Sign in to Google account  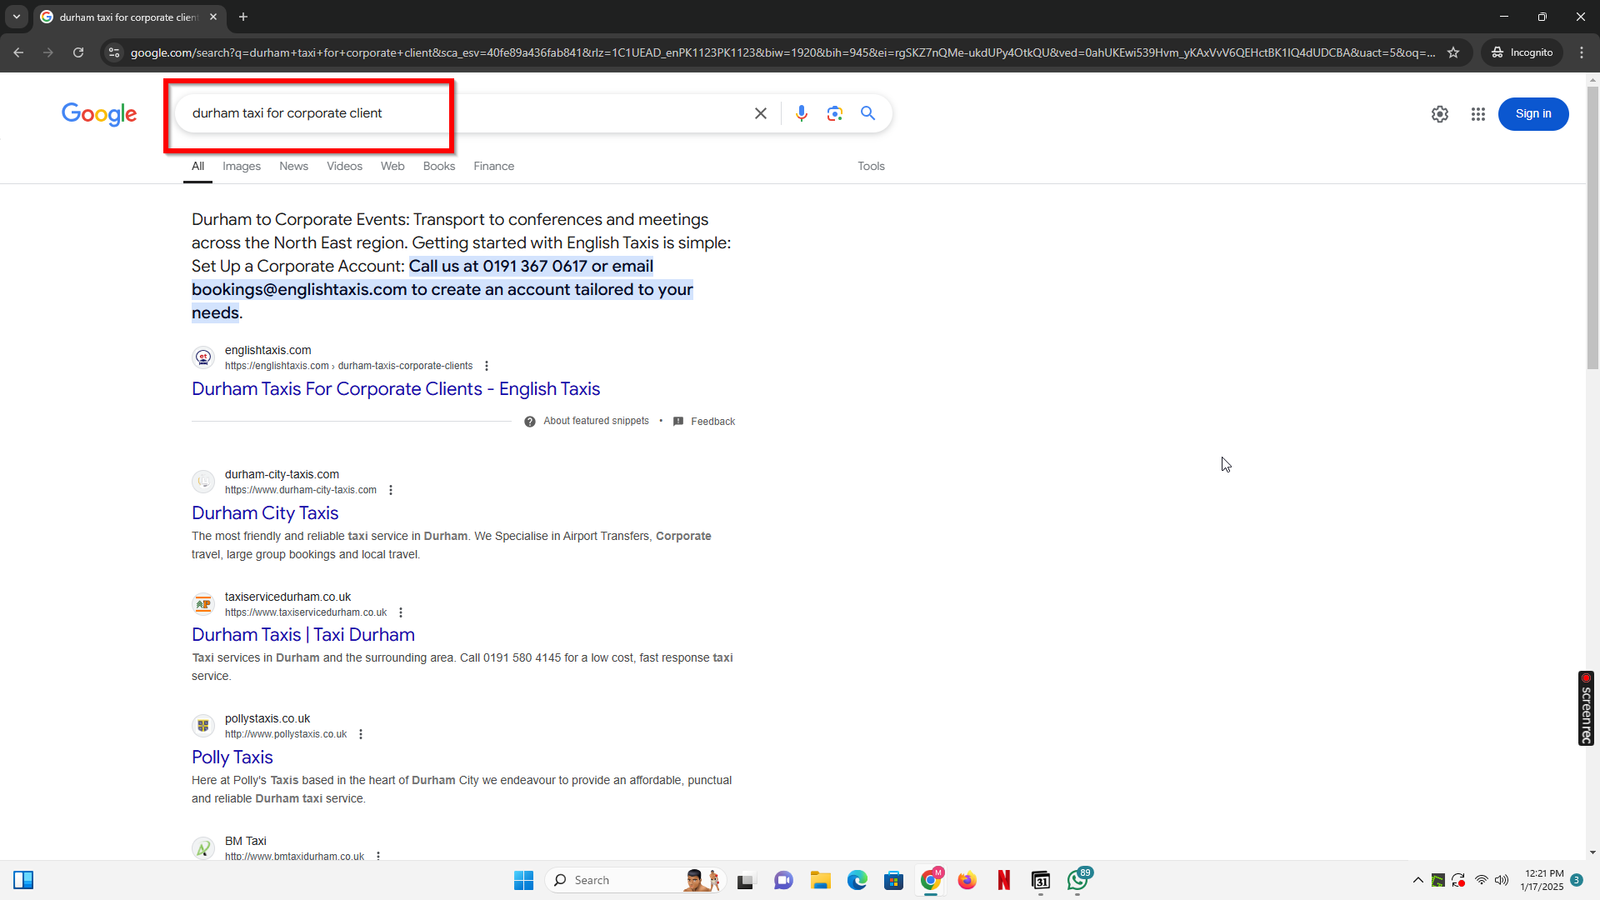tap(1533, 114)
